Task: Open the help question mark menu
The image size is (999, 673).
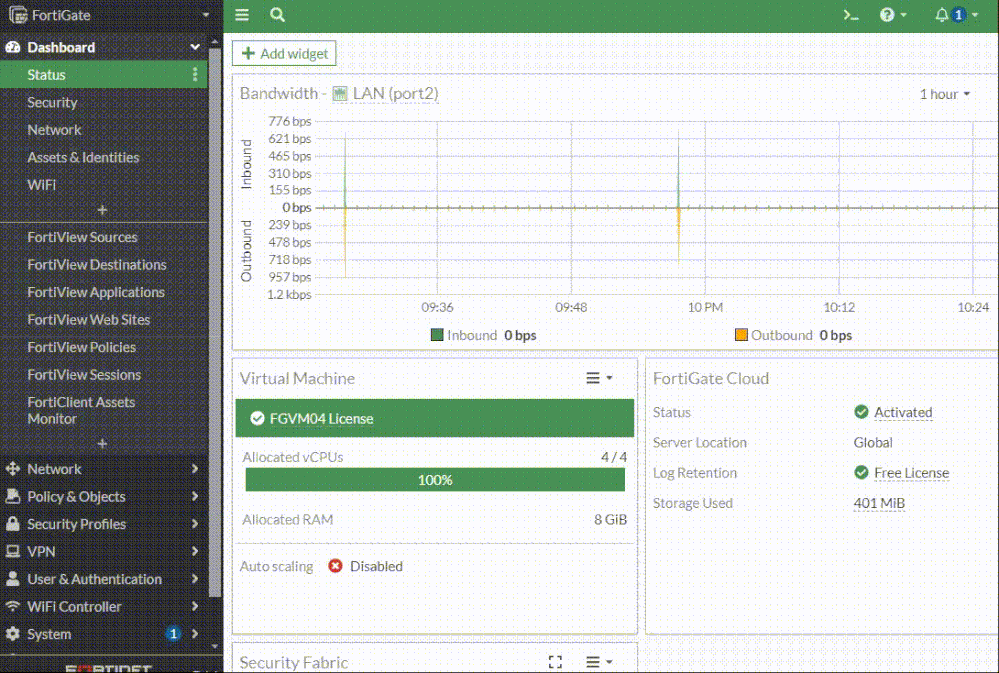Action: [x=892, y=15]
